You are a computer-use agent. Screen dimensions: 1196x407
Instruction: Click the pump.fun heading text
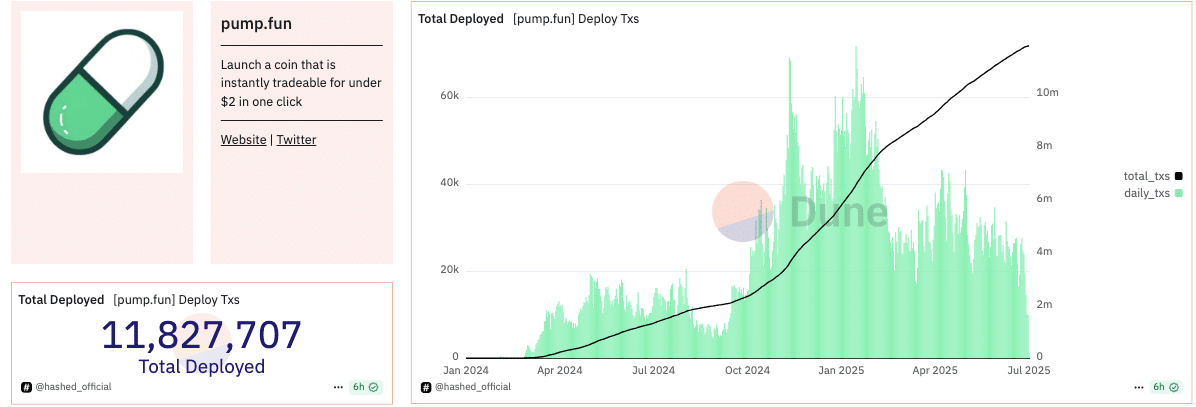tap(256, 24)
